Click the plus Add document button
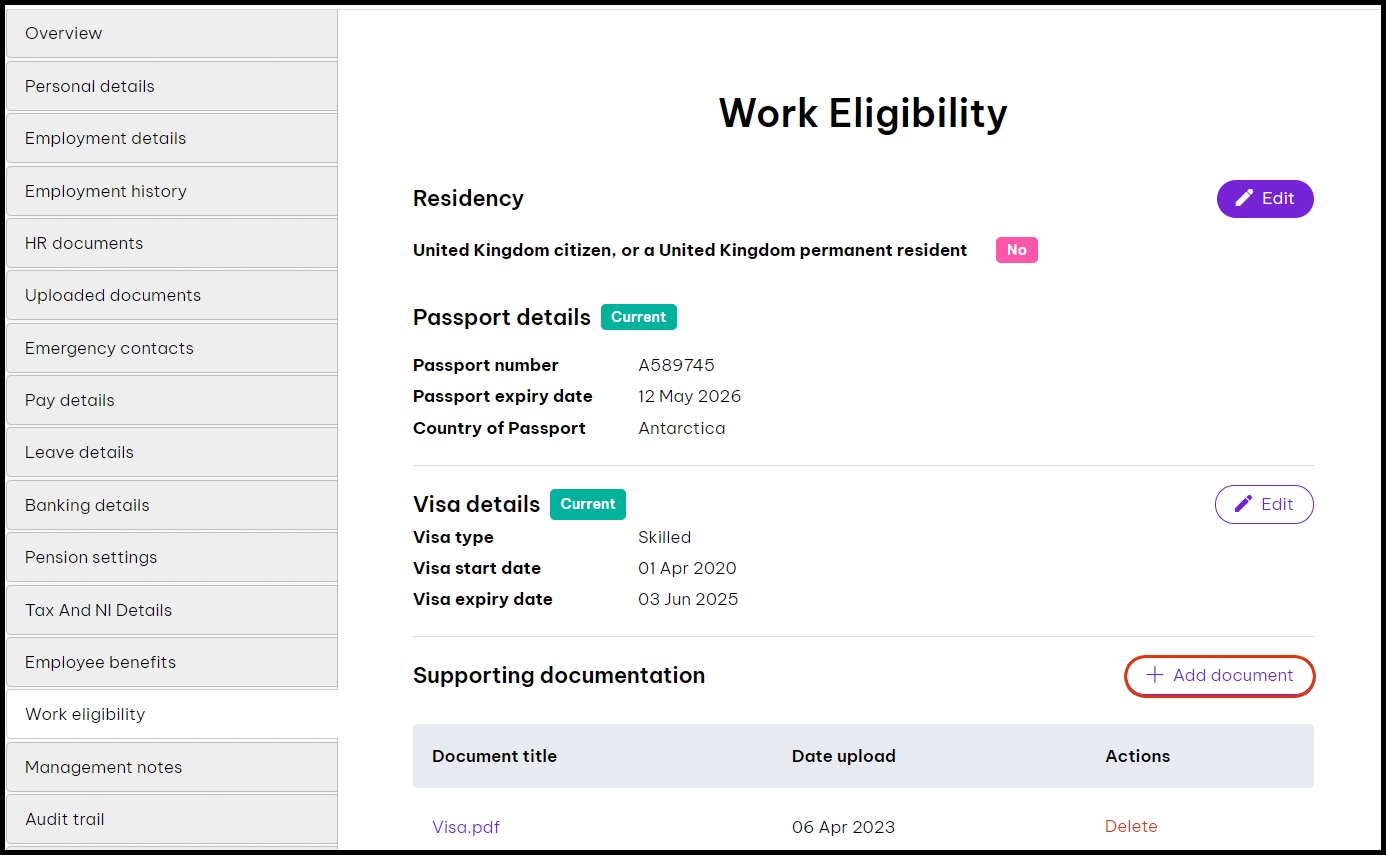Image resolution: width=1386 pixels, height=855 pixels. point(1219,676)
